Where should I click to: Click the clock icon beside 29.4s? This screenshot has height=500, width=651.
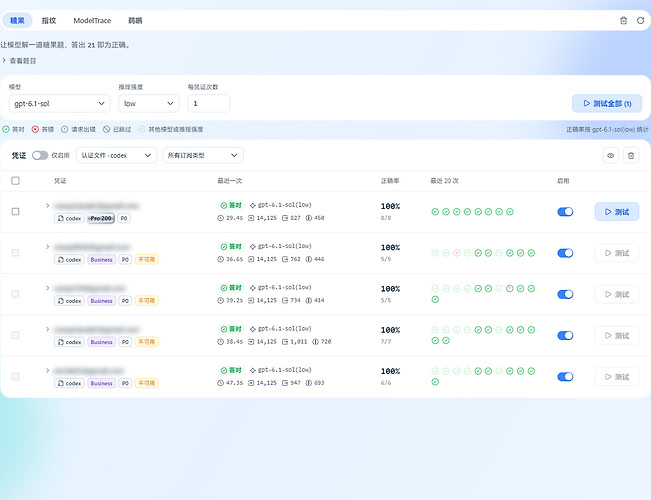220,218
